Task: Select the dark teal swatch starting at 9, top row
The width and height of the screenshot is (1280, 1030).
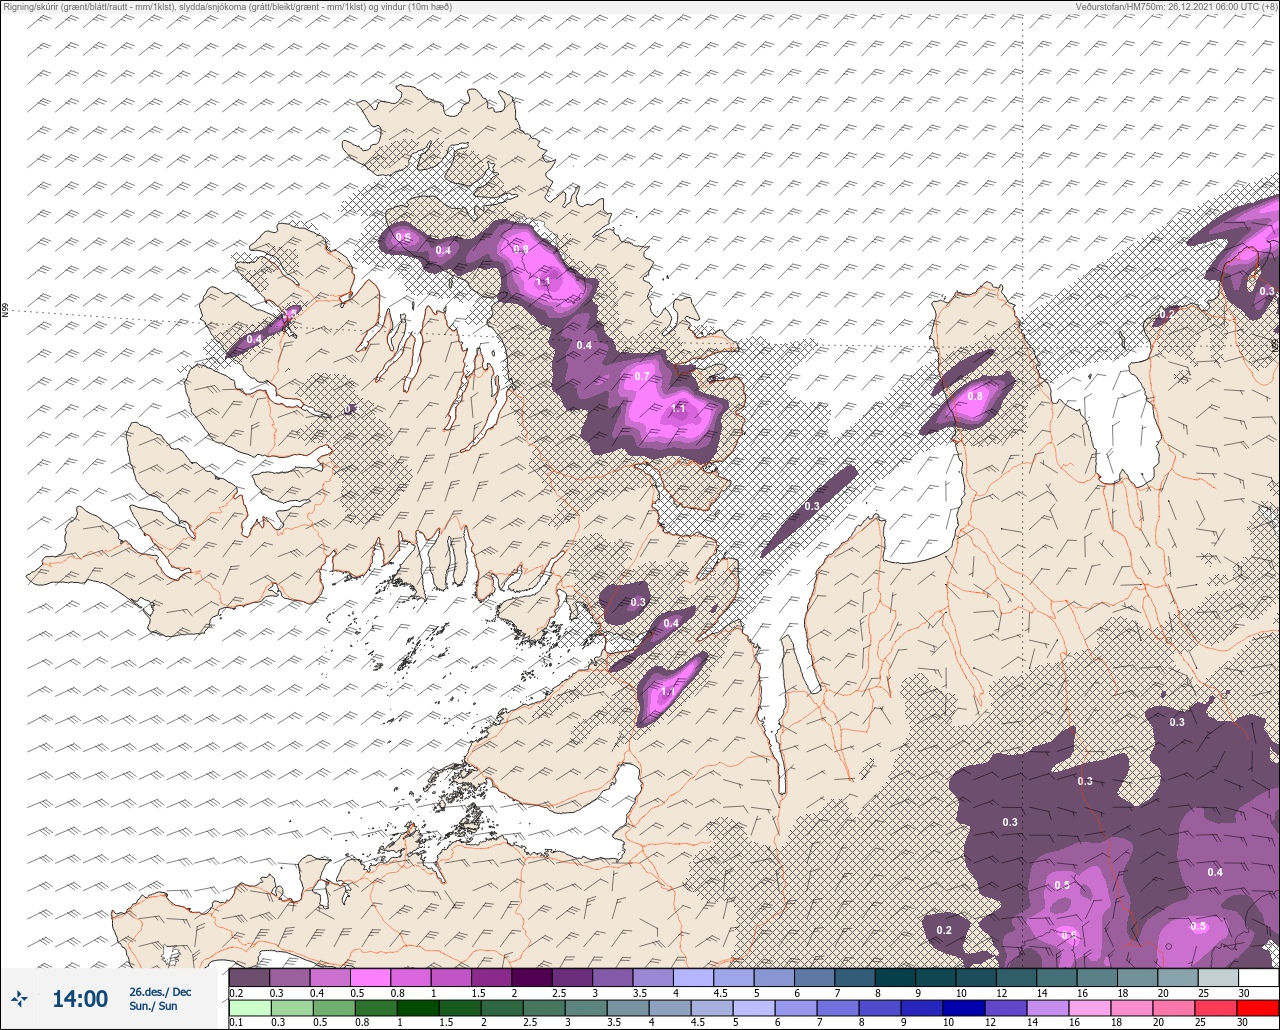Action: (935, 977)
